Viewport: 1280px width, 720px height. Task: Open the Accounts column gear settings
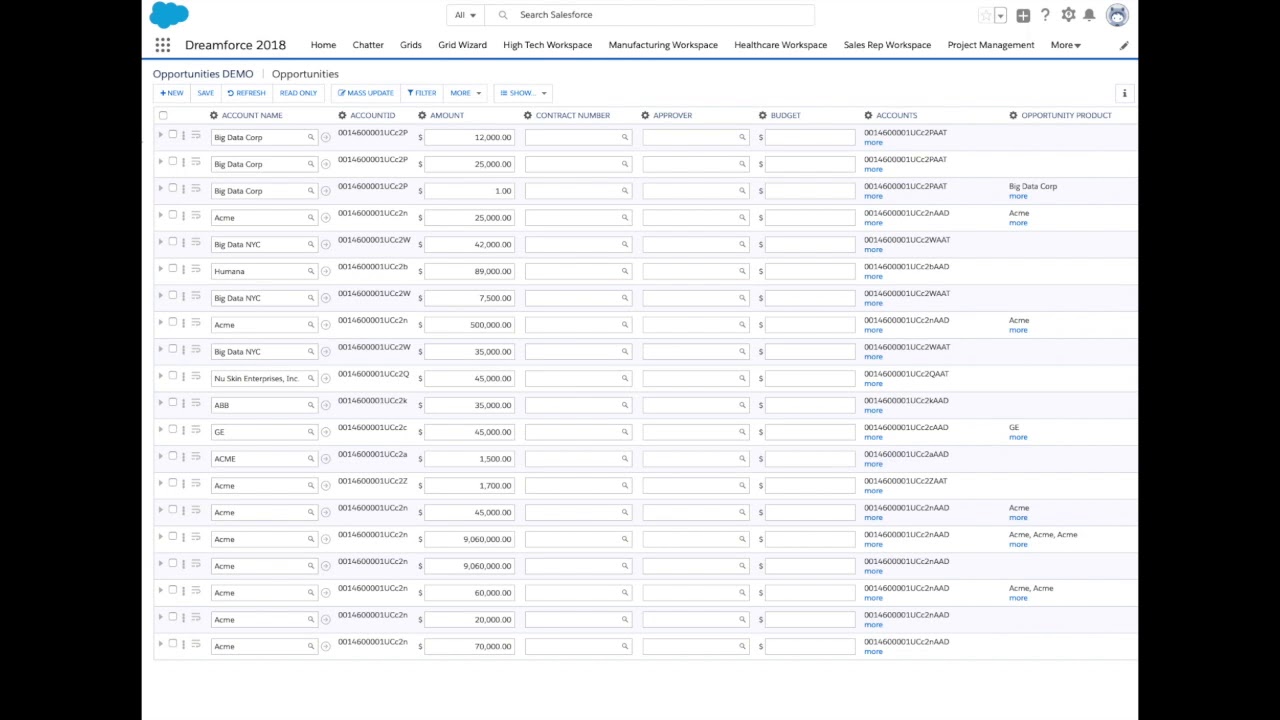point(868,115)
